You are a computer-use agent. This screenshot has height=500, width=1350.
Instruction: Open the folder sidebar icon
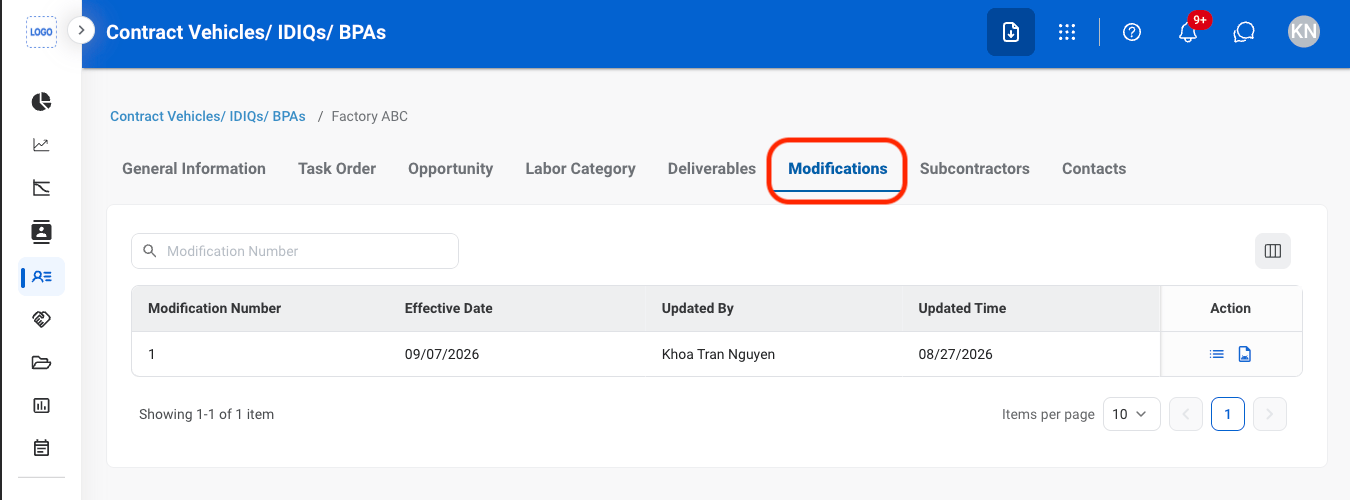41,362
